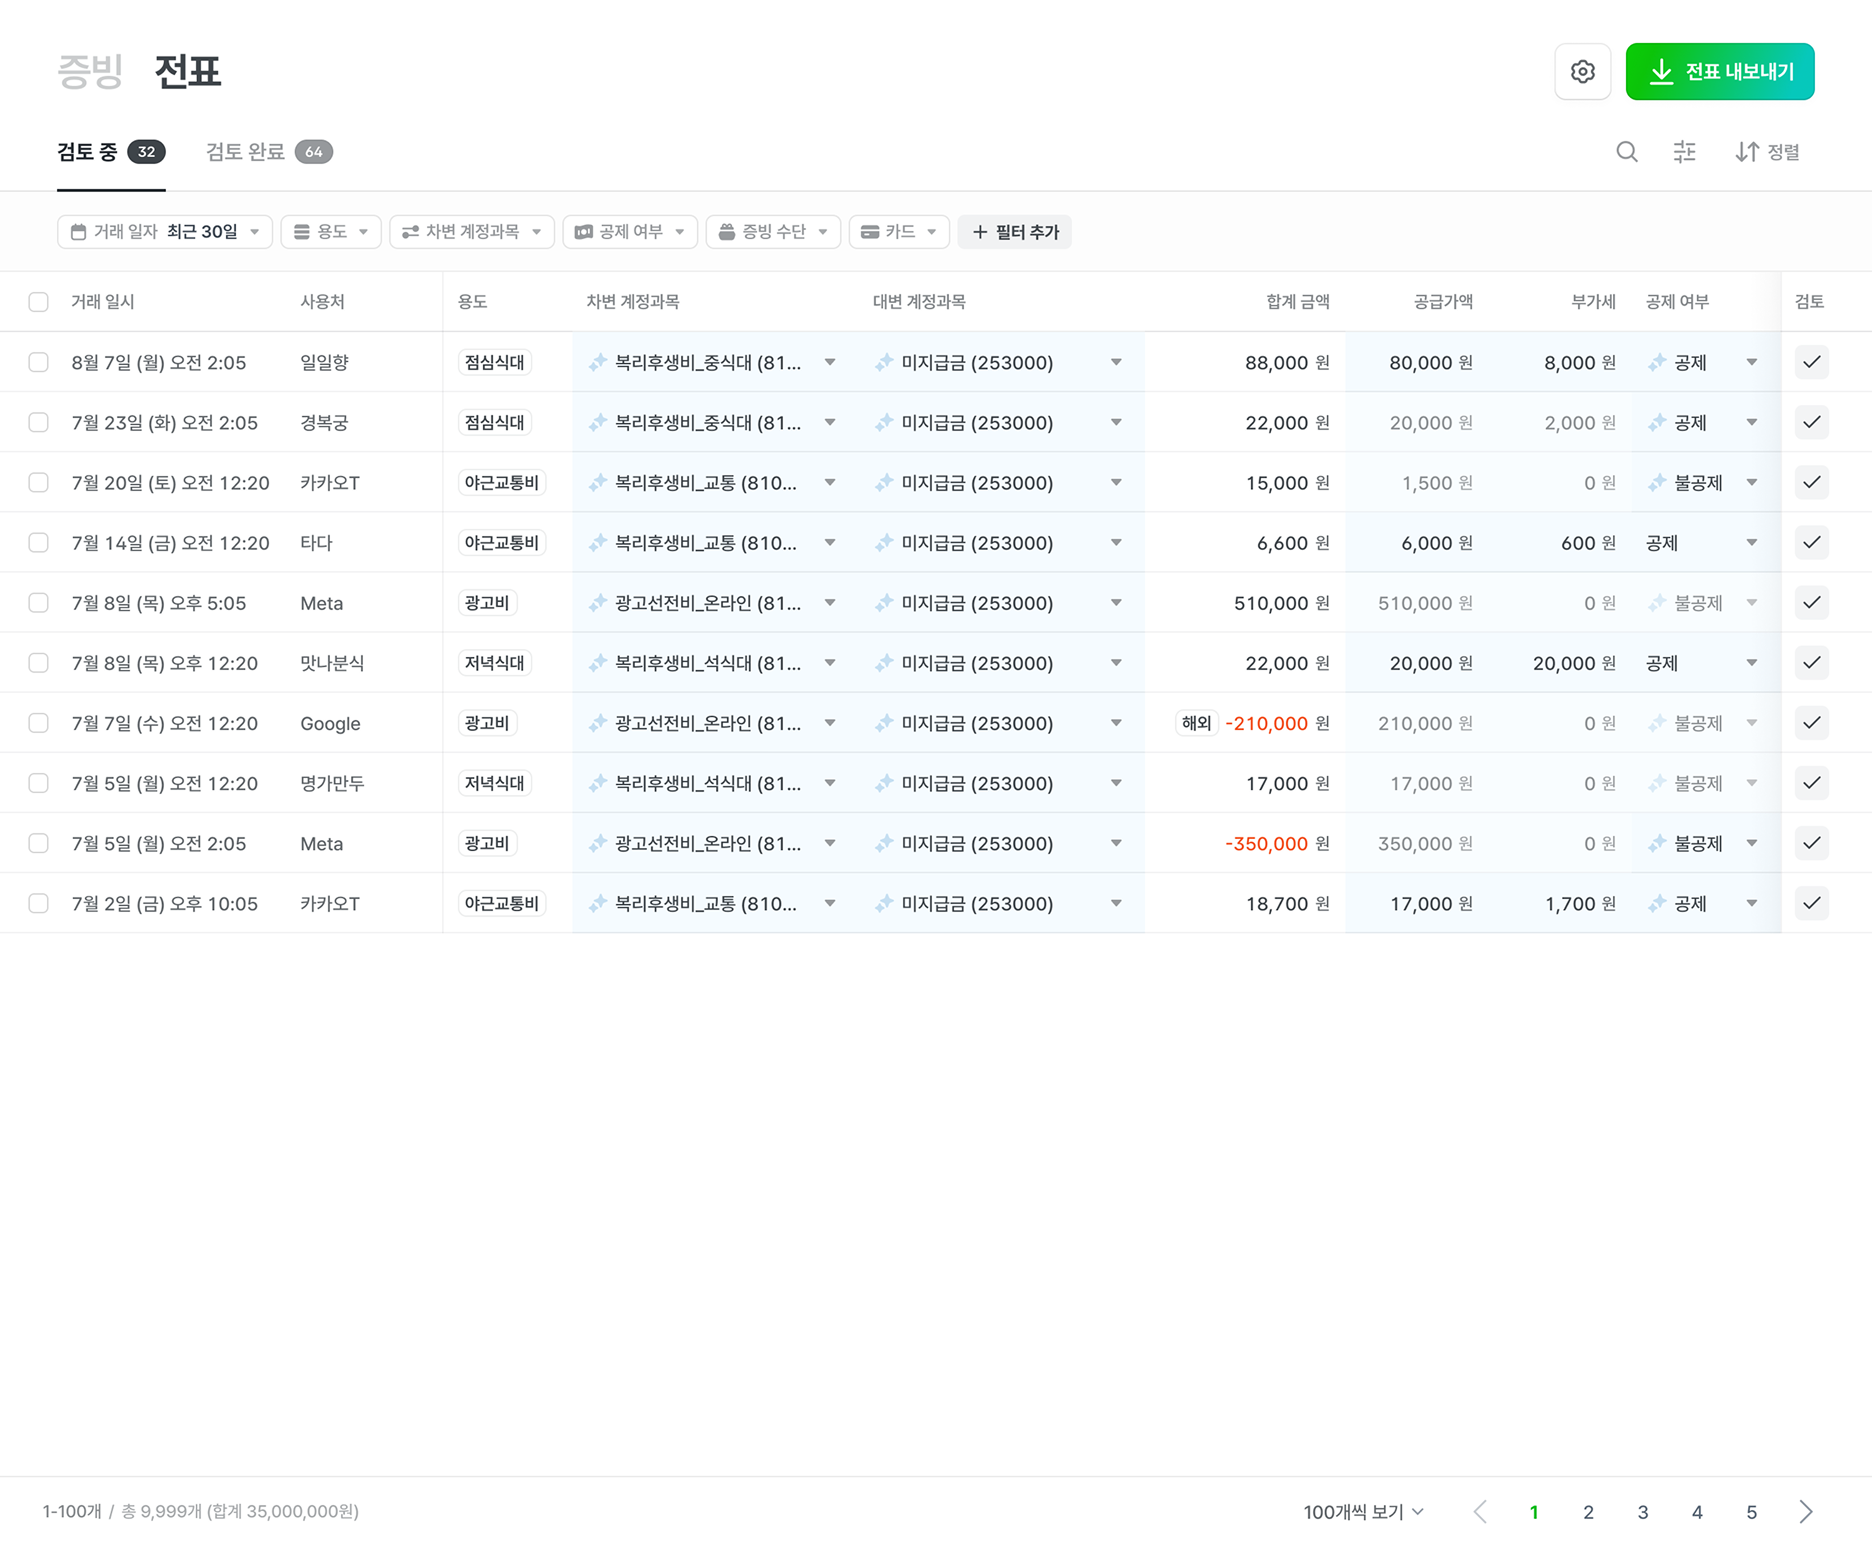Switch to the 증빙 section heading
This screenshot has height=1546, width=1872.
(90, 72)
